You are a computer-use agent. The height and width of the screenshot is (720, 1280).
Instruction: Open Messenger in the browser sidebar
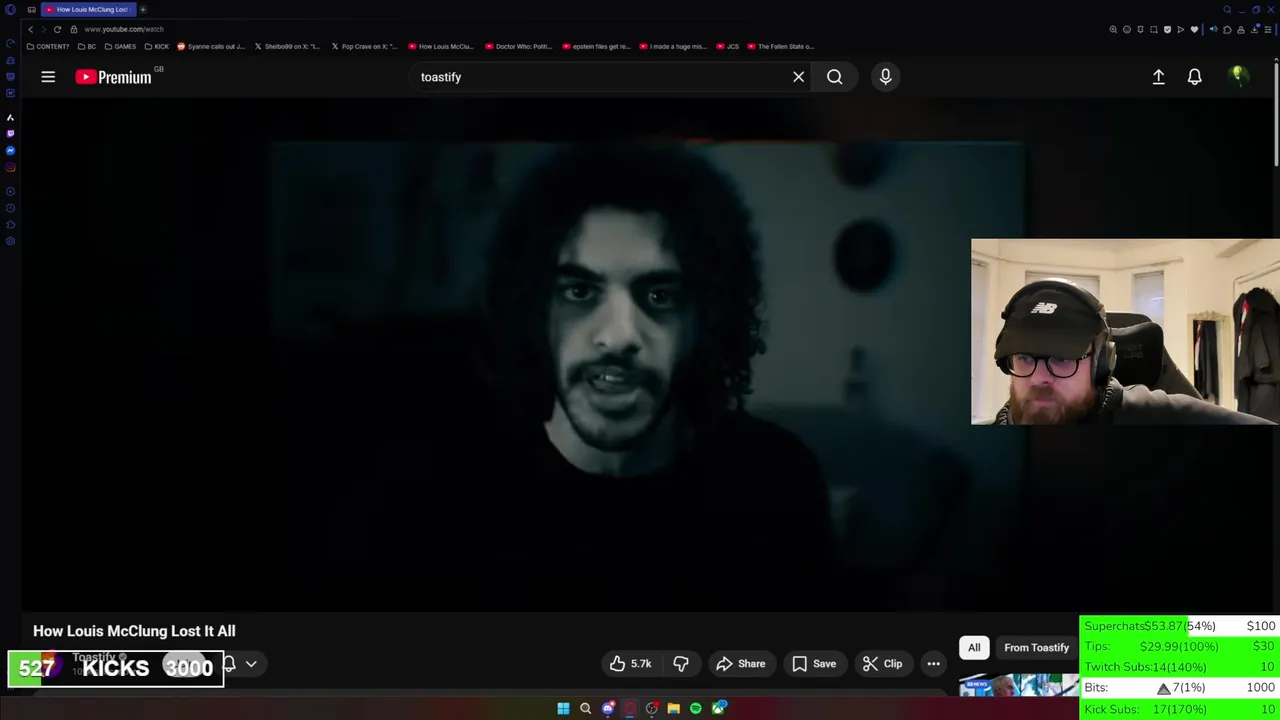(x=10, y=150)
